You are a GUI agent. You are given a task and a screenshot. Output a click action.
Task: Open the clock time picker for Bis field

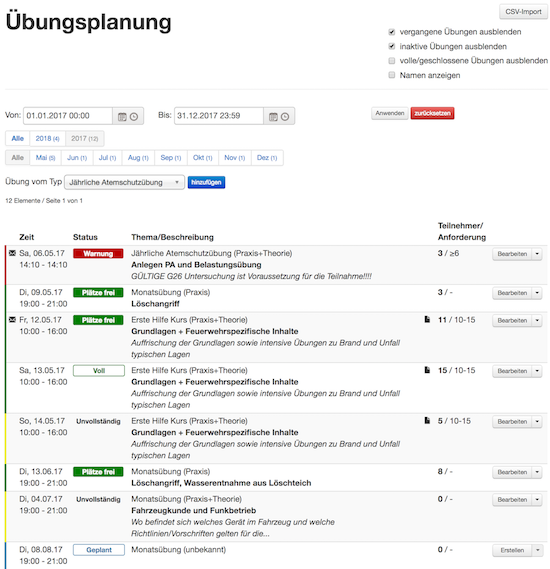[x=285, y=116]
